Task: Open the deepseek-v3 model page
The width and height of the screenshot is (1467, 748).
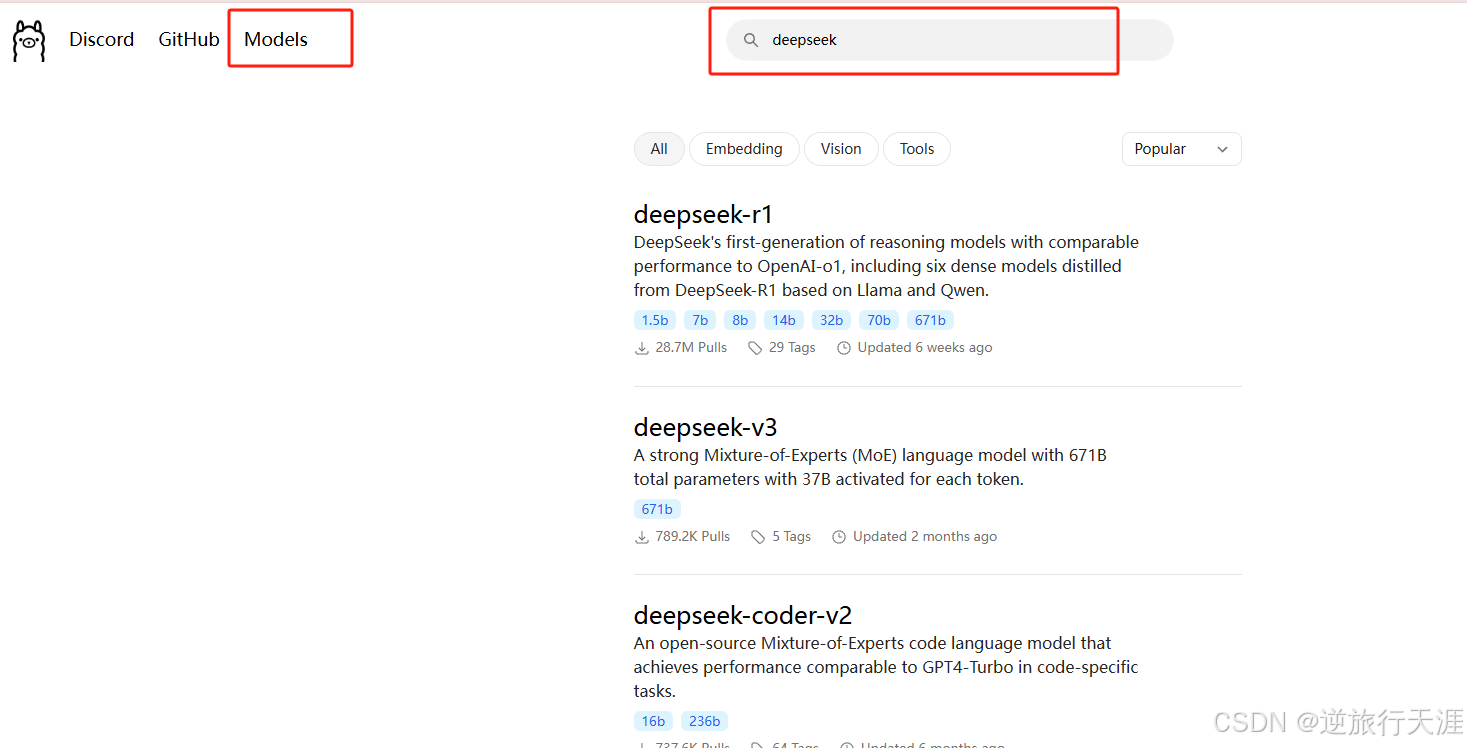Action: click(705, 427)
